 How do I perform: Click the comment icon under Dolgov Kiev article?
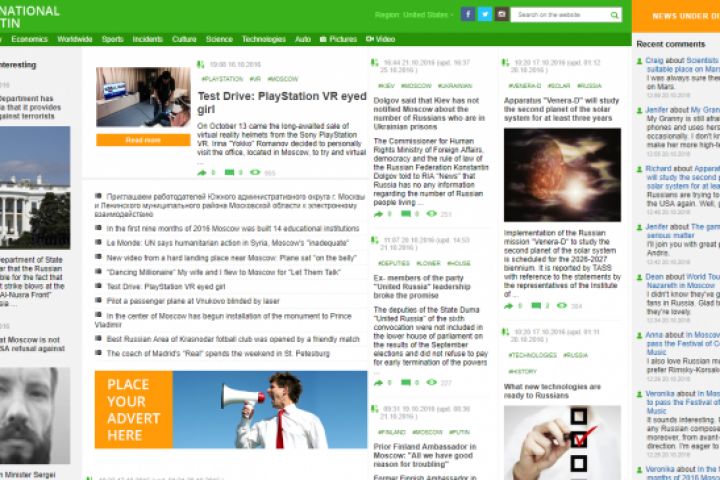pyautogui.click(x=405, y=214)
